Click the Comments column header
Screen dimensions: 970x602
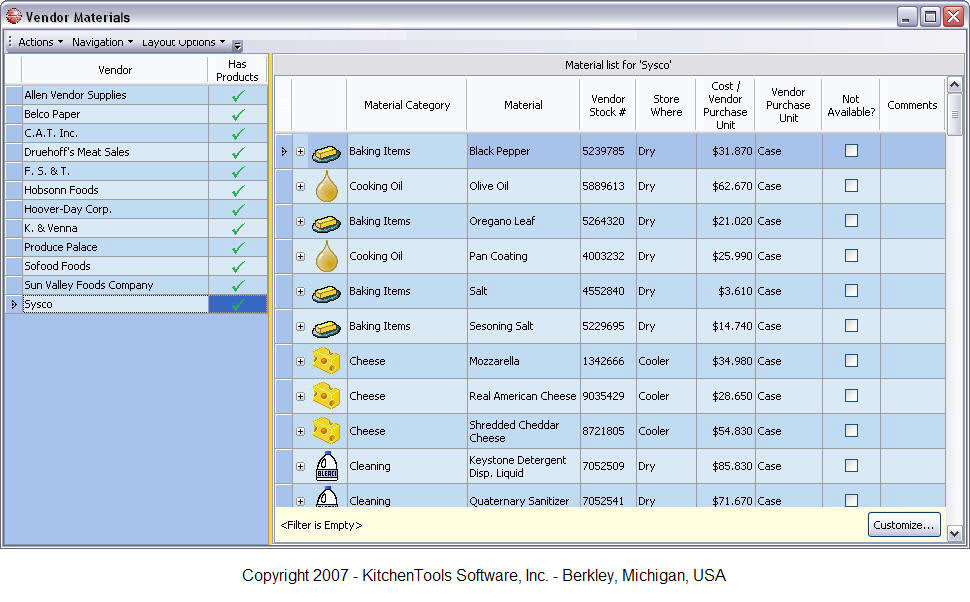pyautogui.click(x=912, y=105)
